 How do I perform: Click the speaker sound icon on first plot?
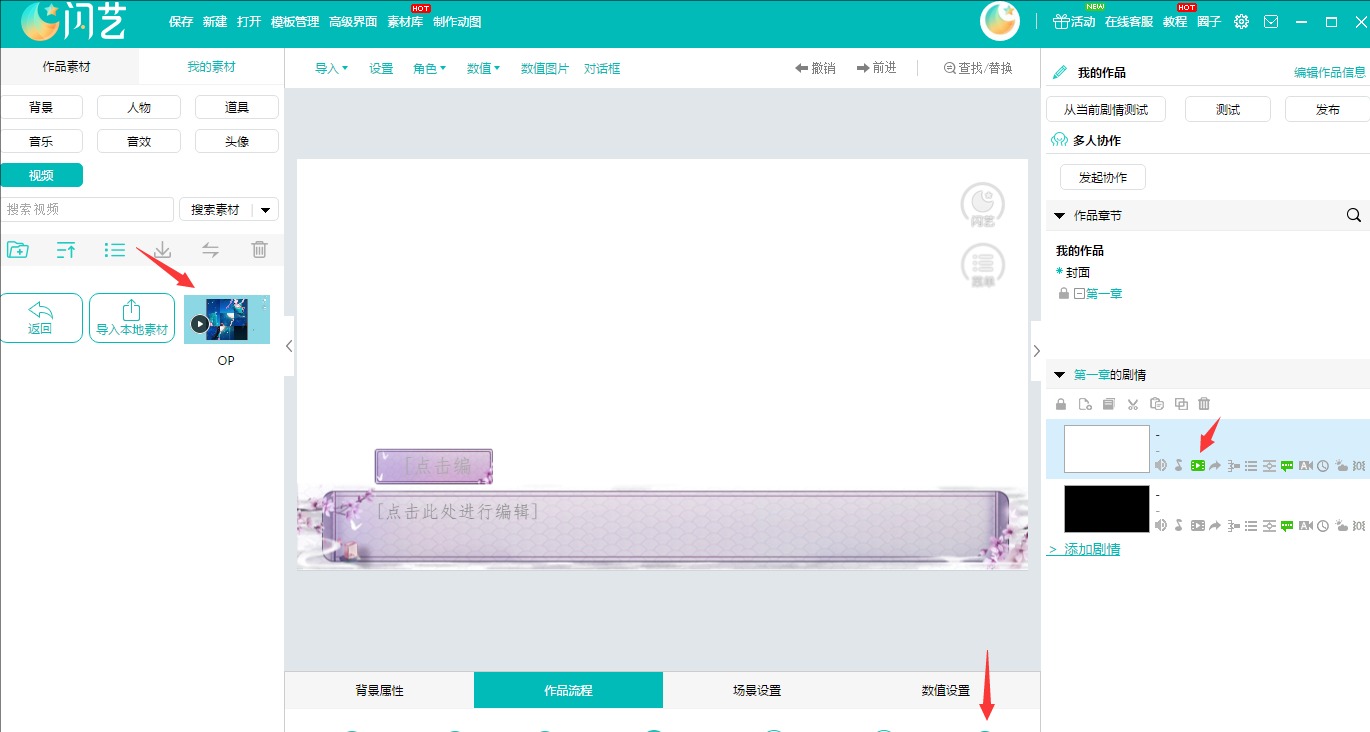click(x=1161, y=466)
